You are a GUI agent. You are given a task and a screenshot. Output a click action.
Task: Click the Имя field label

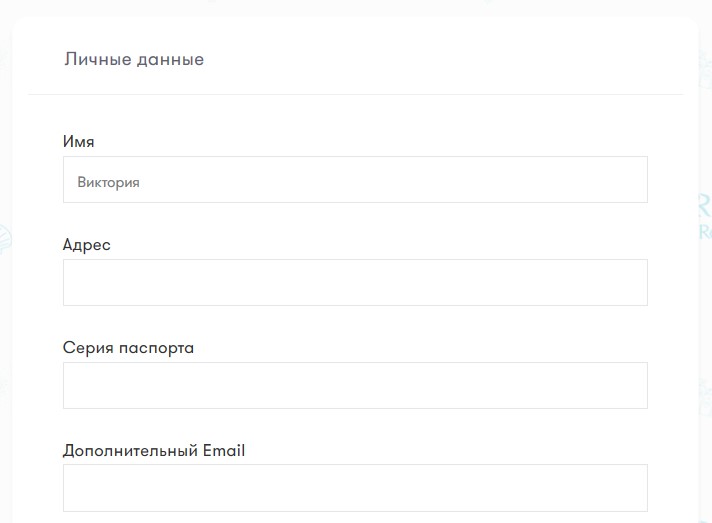click(x=79, y=142)
